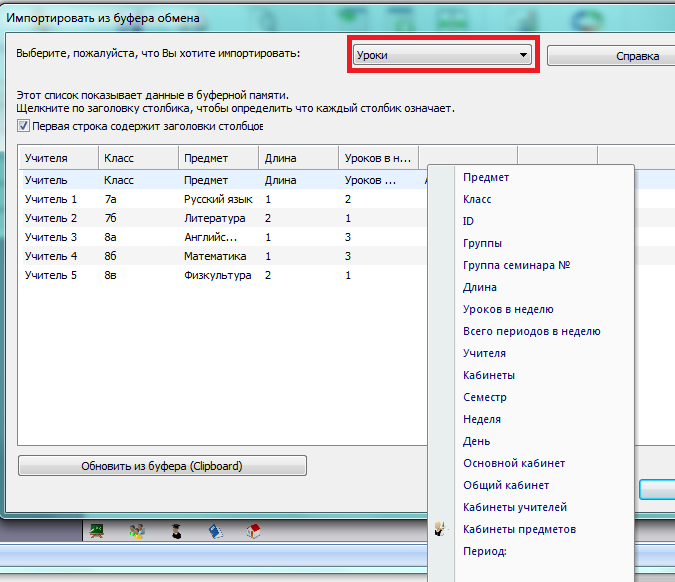Click the 'Уроков в н...' column header
The image size is (675, 582).
point(377,158)
